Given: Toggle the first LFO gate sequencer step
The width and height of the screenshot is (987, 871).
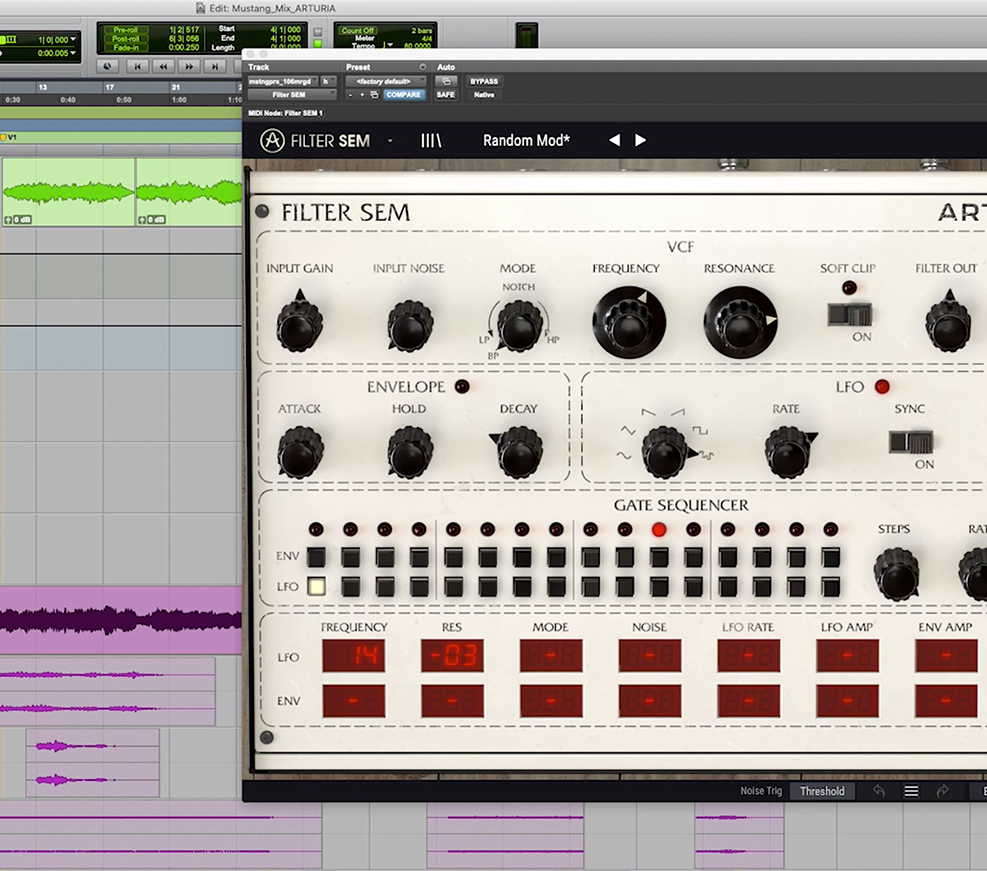Looking at the screenshot, I should (x=317, y=587).
